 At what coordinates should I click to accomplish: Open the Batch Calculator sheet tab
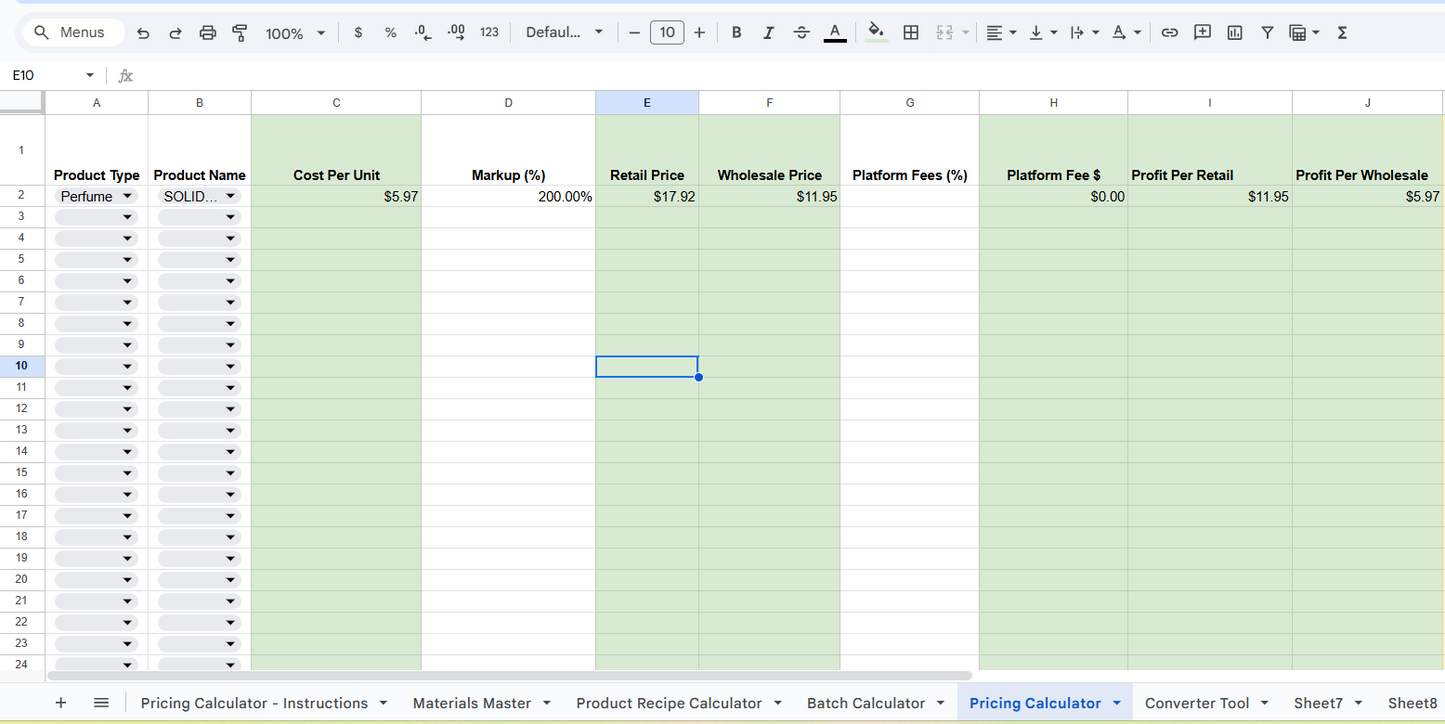pos(866,703)
